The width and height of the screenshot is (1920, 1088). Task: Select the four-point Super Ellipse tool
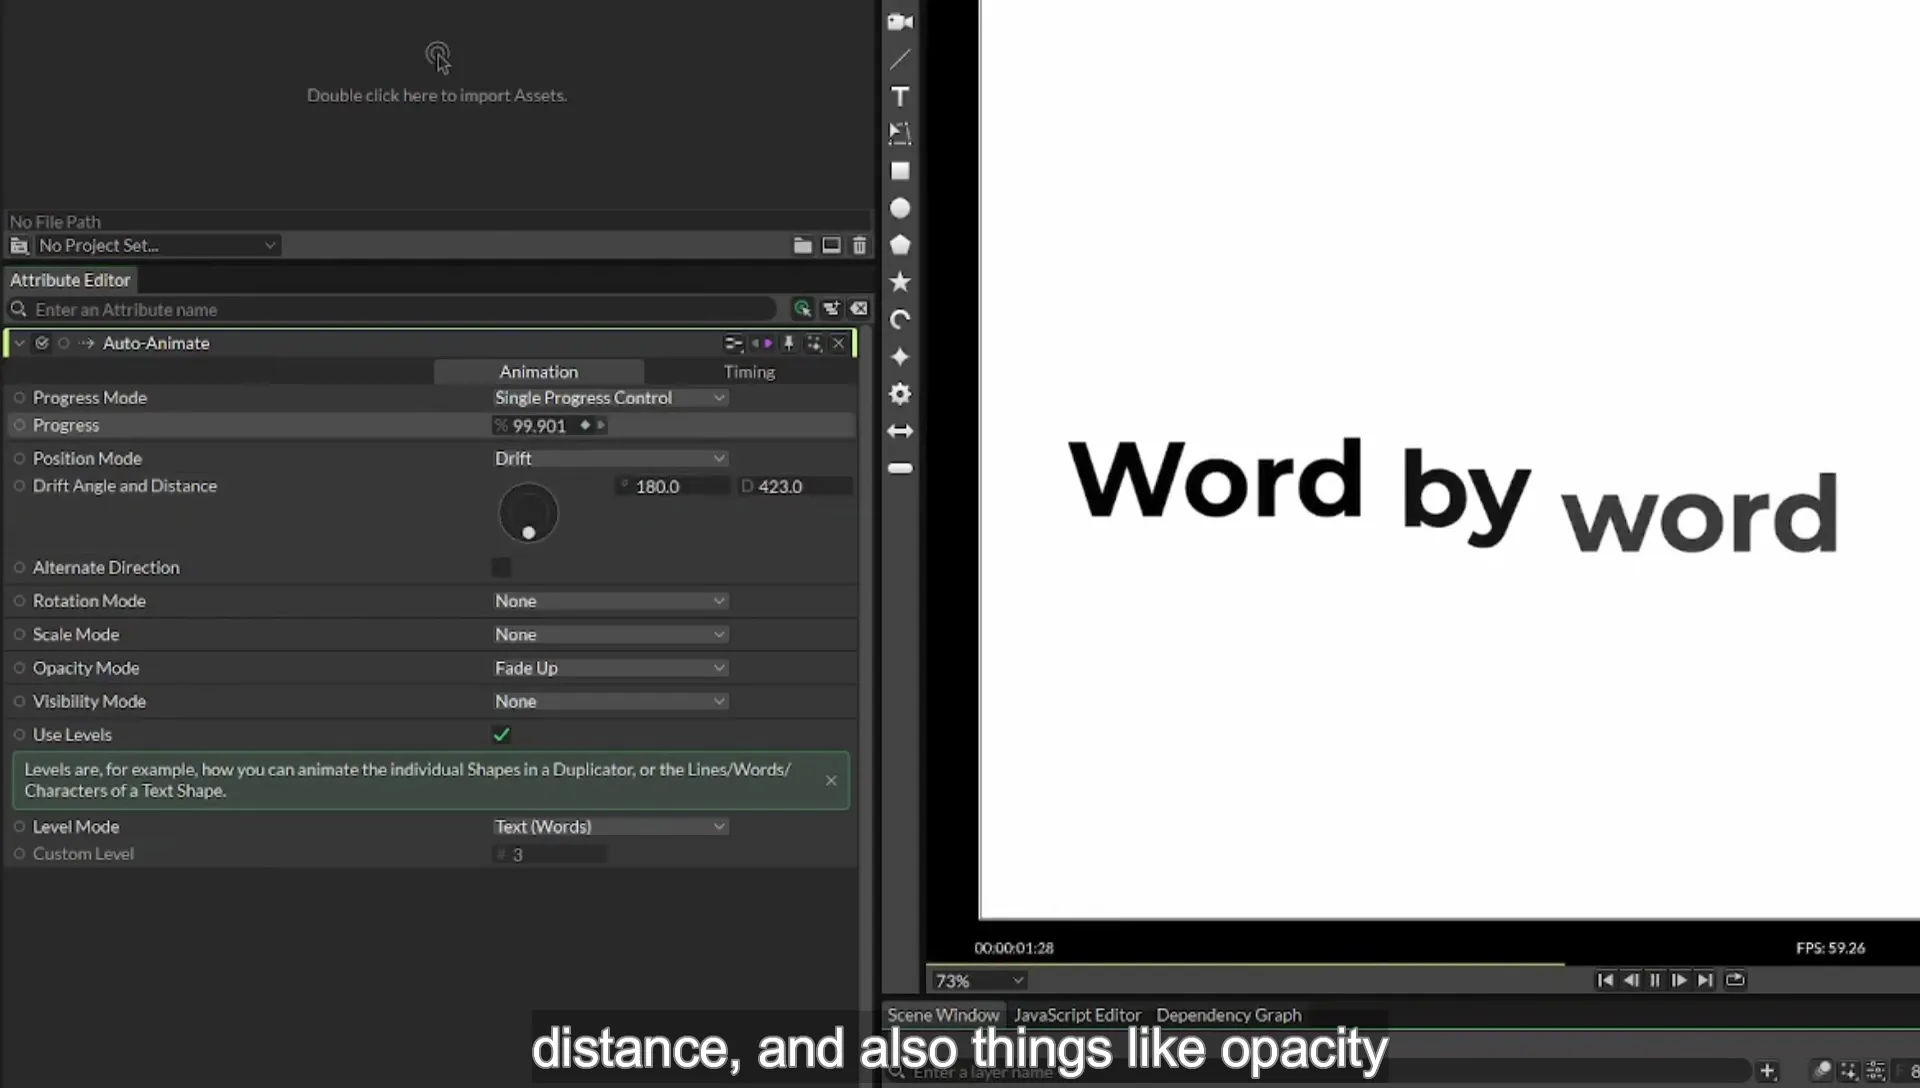(x=900, y=357)
